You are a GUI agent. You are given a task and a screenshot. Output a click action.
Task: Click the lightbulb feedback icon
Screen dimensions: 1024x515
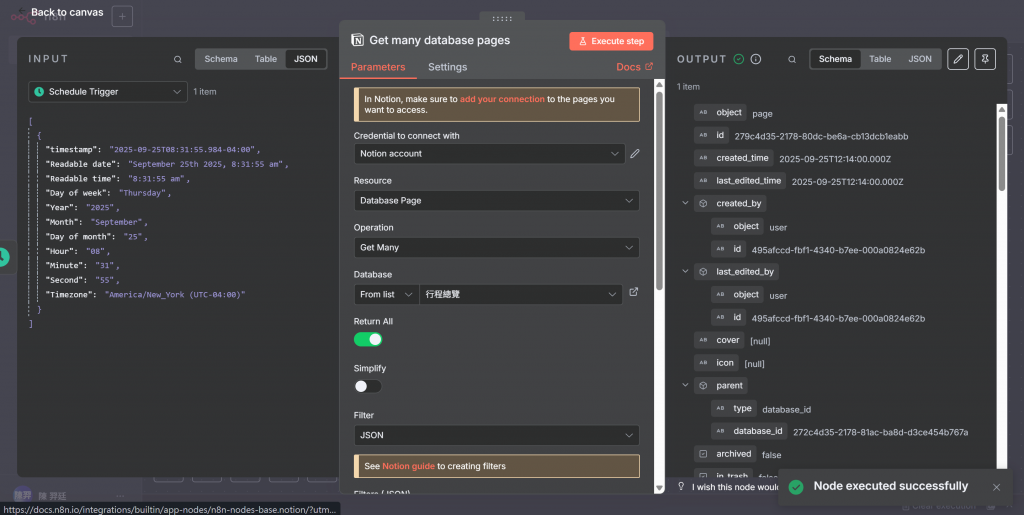[681, 487]
